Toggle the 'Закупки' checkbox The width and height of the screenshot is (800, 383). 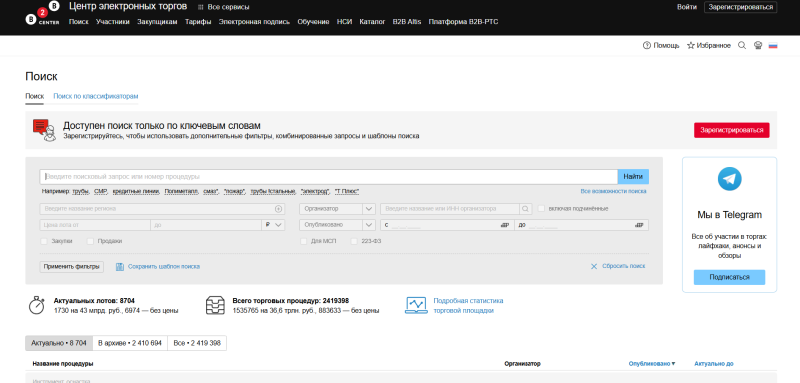[44, 241]
